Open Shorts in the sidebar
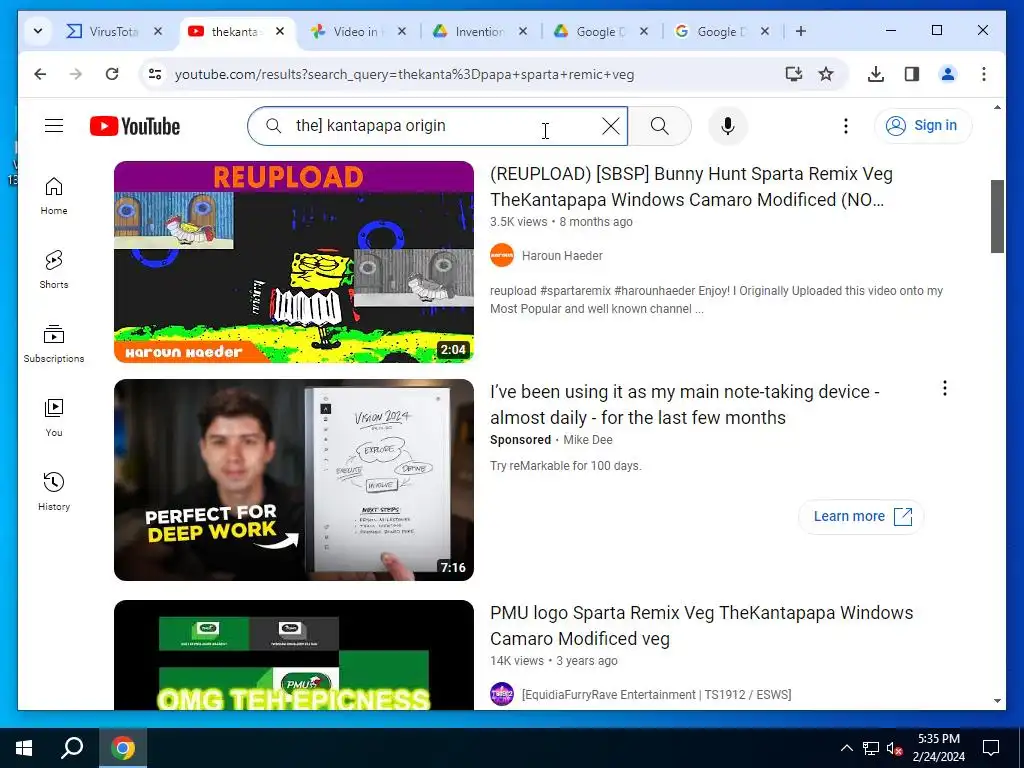 pyautogui.click(x=54, y=270)
